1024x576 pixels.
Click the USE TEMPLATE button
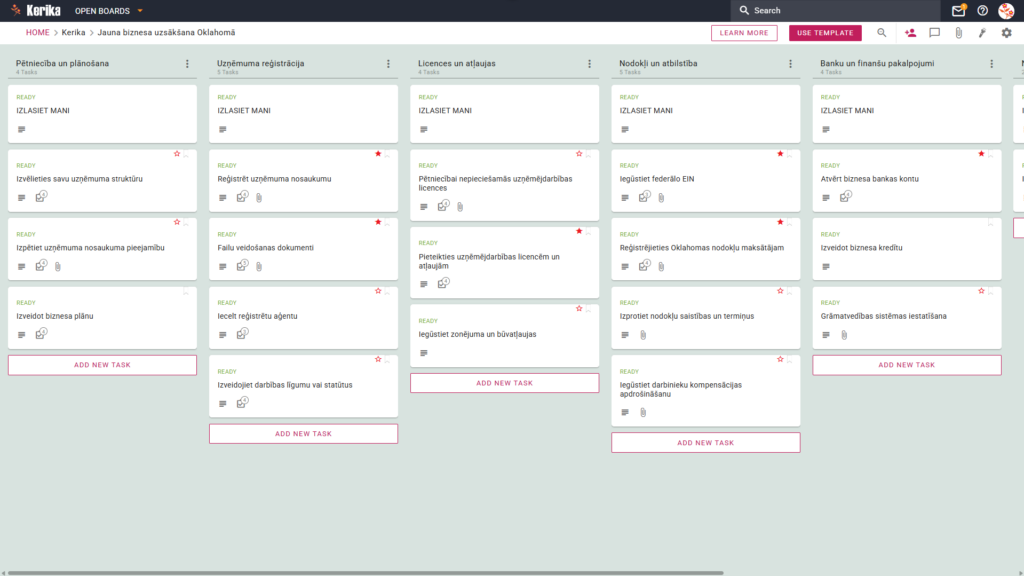825,33
